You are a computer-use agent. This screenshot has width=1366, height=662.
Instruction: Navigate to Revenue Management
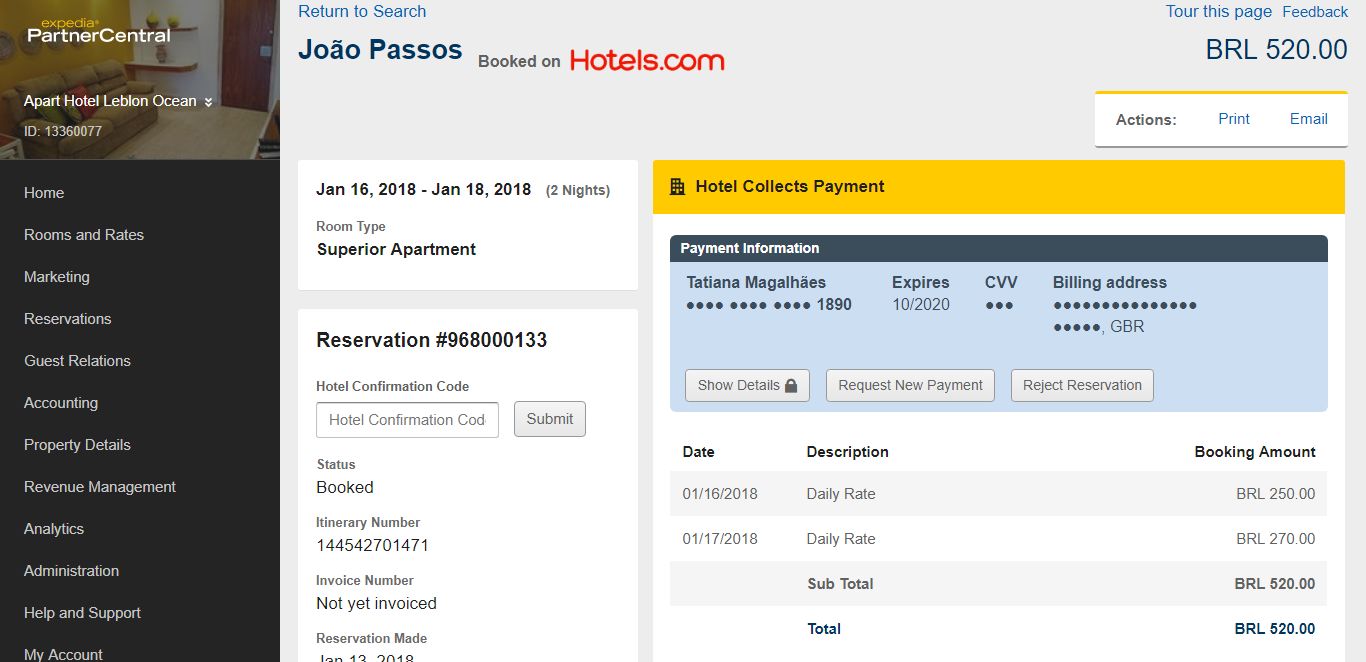(x=100, y=487)
